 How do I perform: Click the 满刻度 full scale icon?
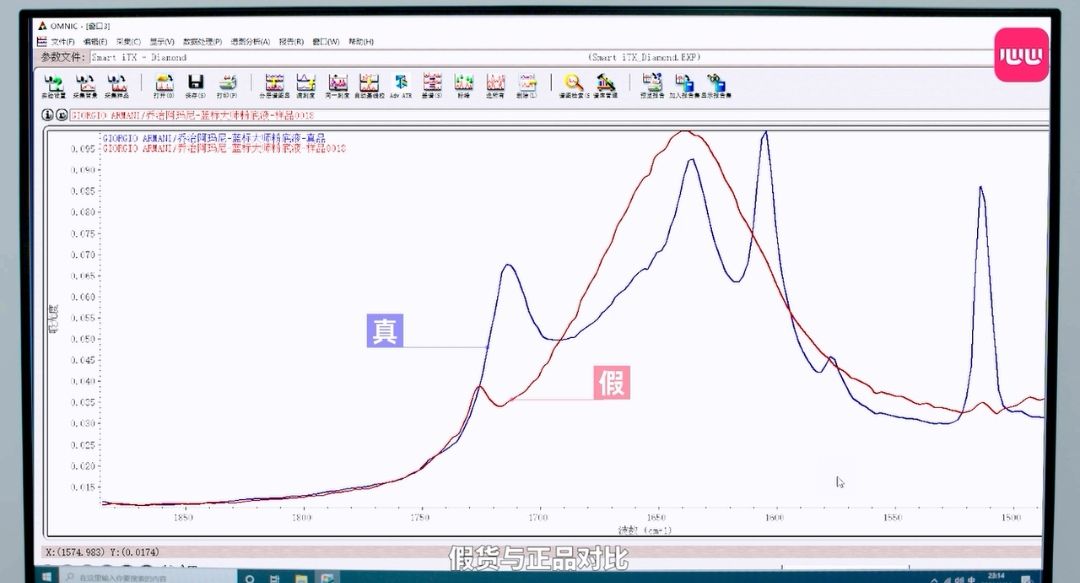click(306, 86)
